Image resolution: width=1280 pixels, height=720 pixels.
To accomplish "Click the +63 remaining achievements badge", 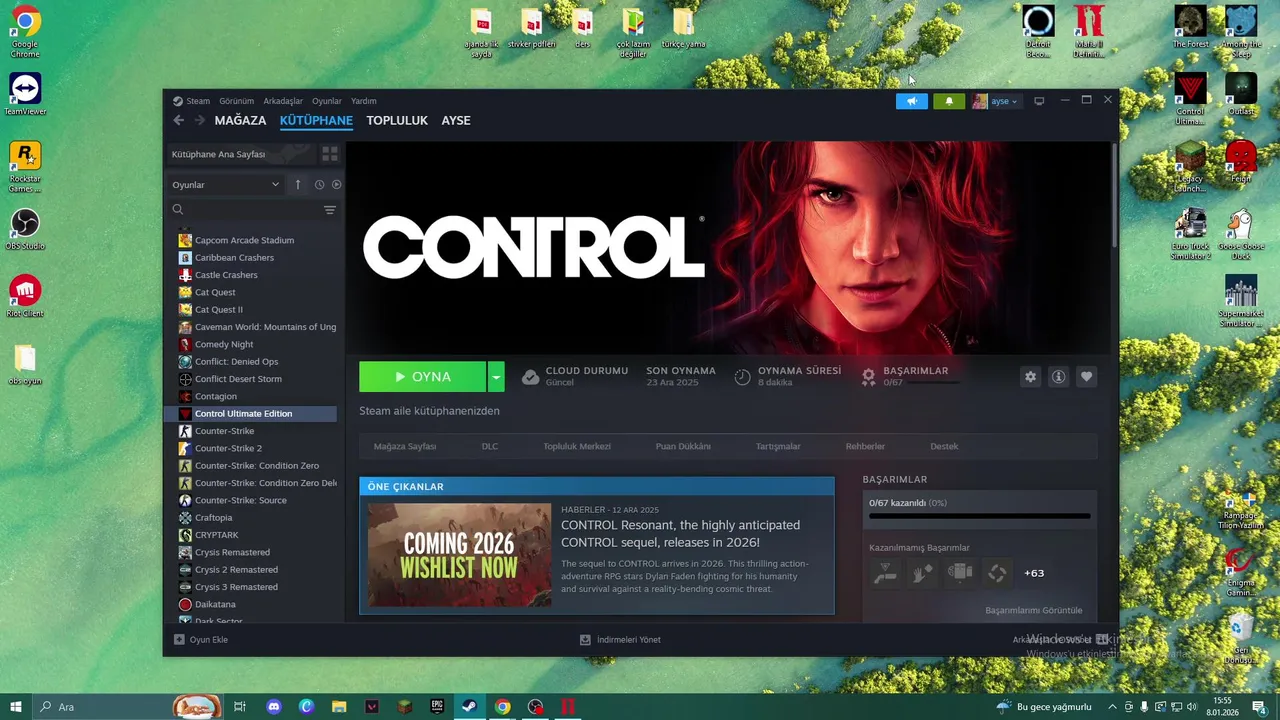I will (x=1034, y=573).
